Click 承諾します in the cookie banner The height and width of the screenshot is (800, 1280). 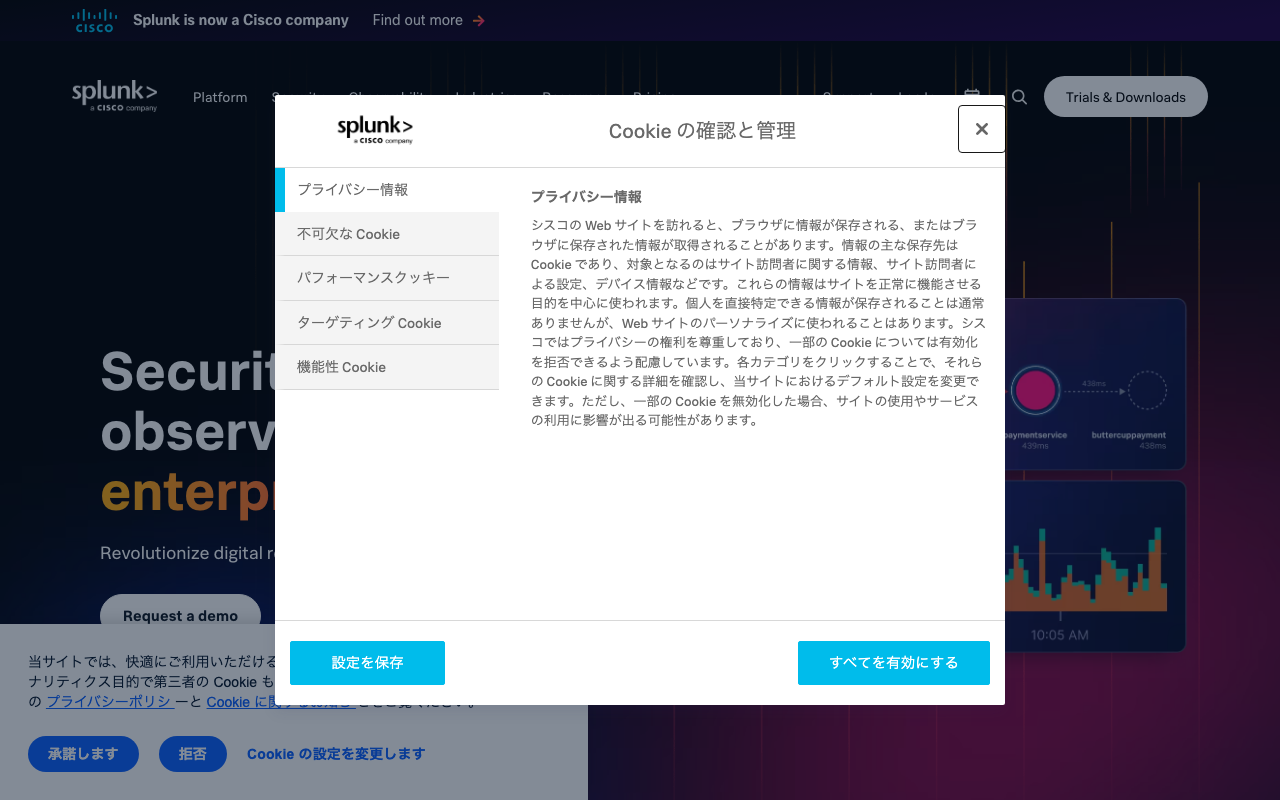click(83, 754)
